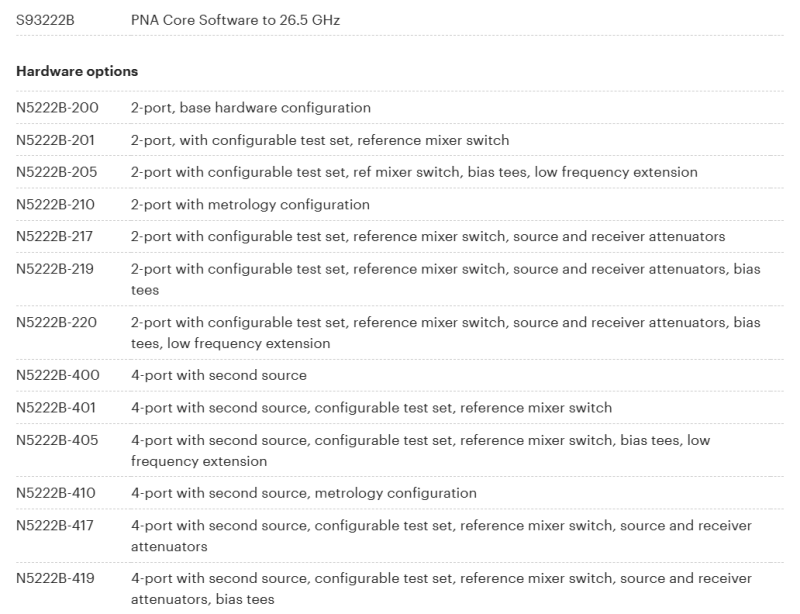Viewport: 800px width, 614px height.
Task: Click the 2-port with metrology configuration description
Action: click(250, 205)
